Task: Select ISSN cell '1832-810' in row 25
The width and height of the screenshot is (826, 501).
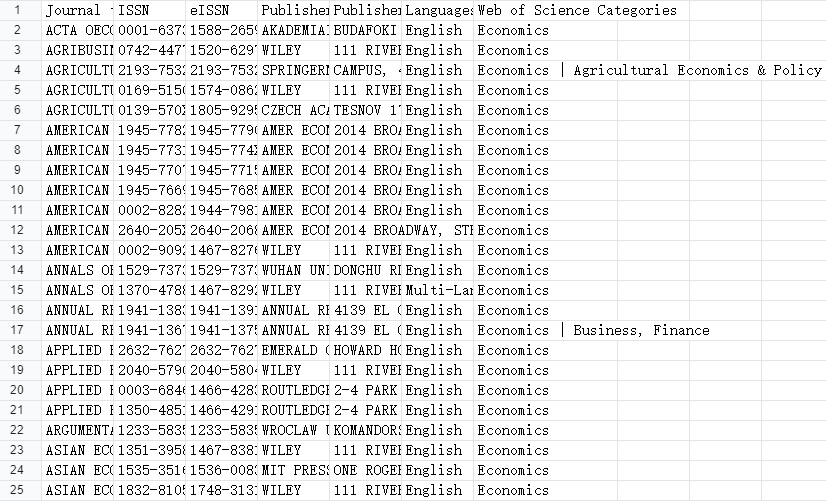Action: coord(150,490)
